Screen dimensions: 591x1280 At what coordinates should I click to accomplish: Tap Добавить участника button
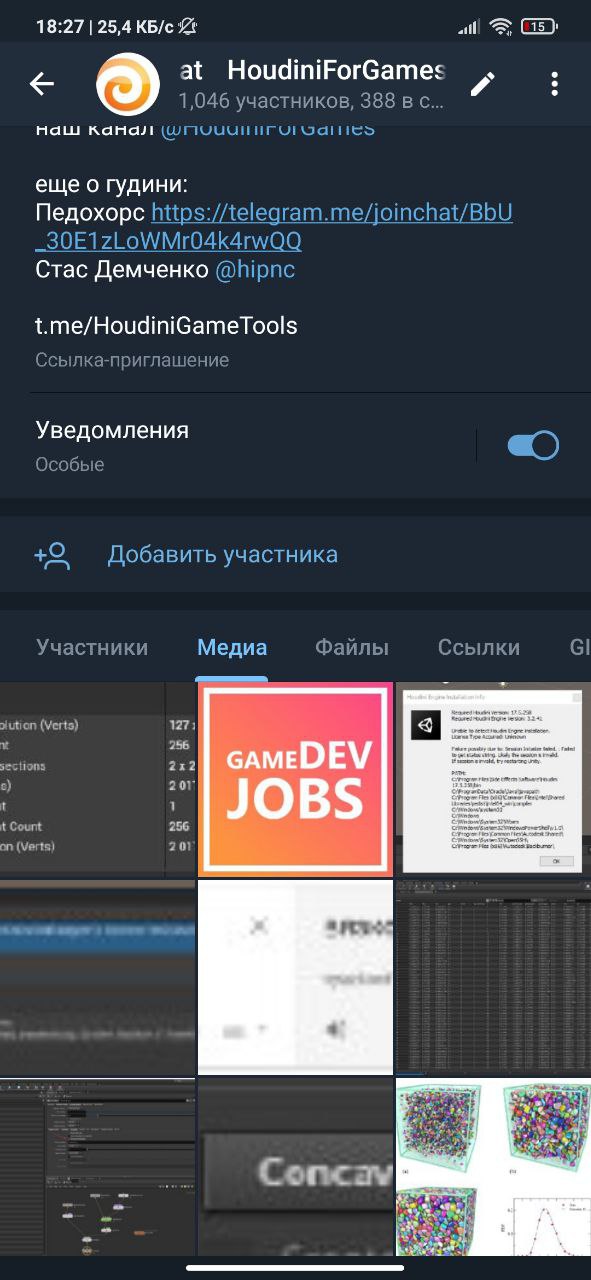[295, 555]
